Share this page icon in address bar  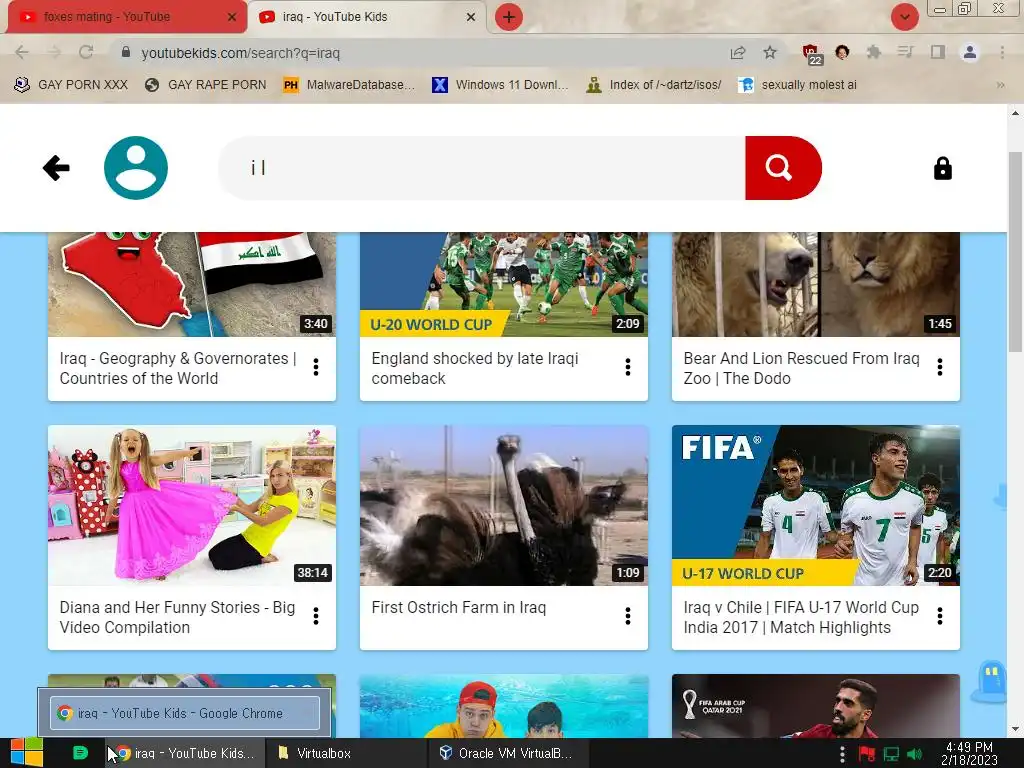[738, 52]
